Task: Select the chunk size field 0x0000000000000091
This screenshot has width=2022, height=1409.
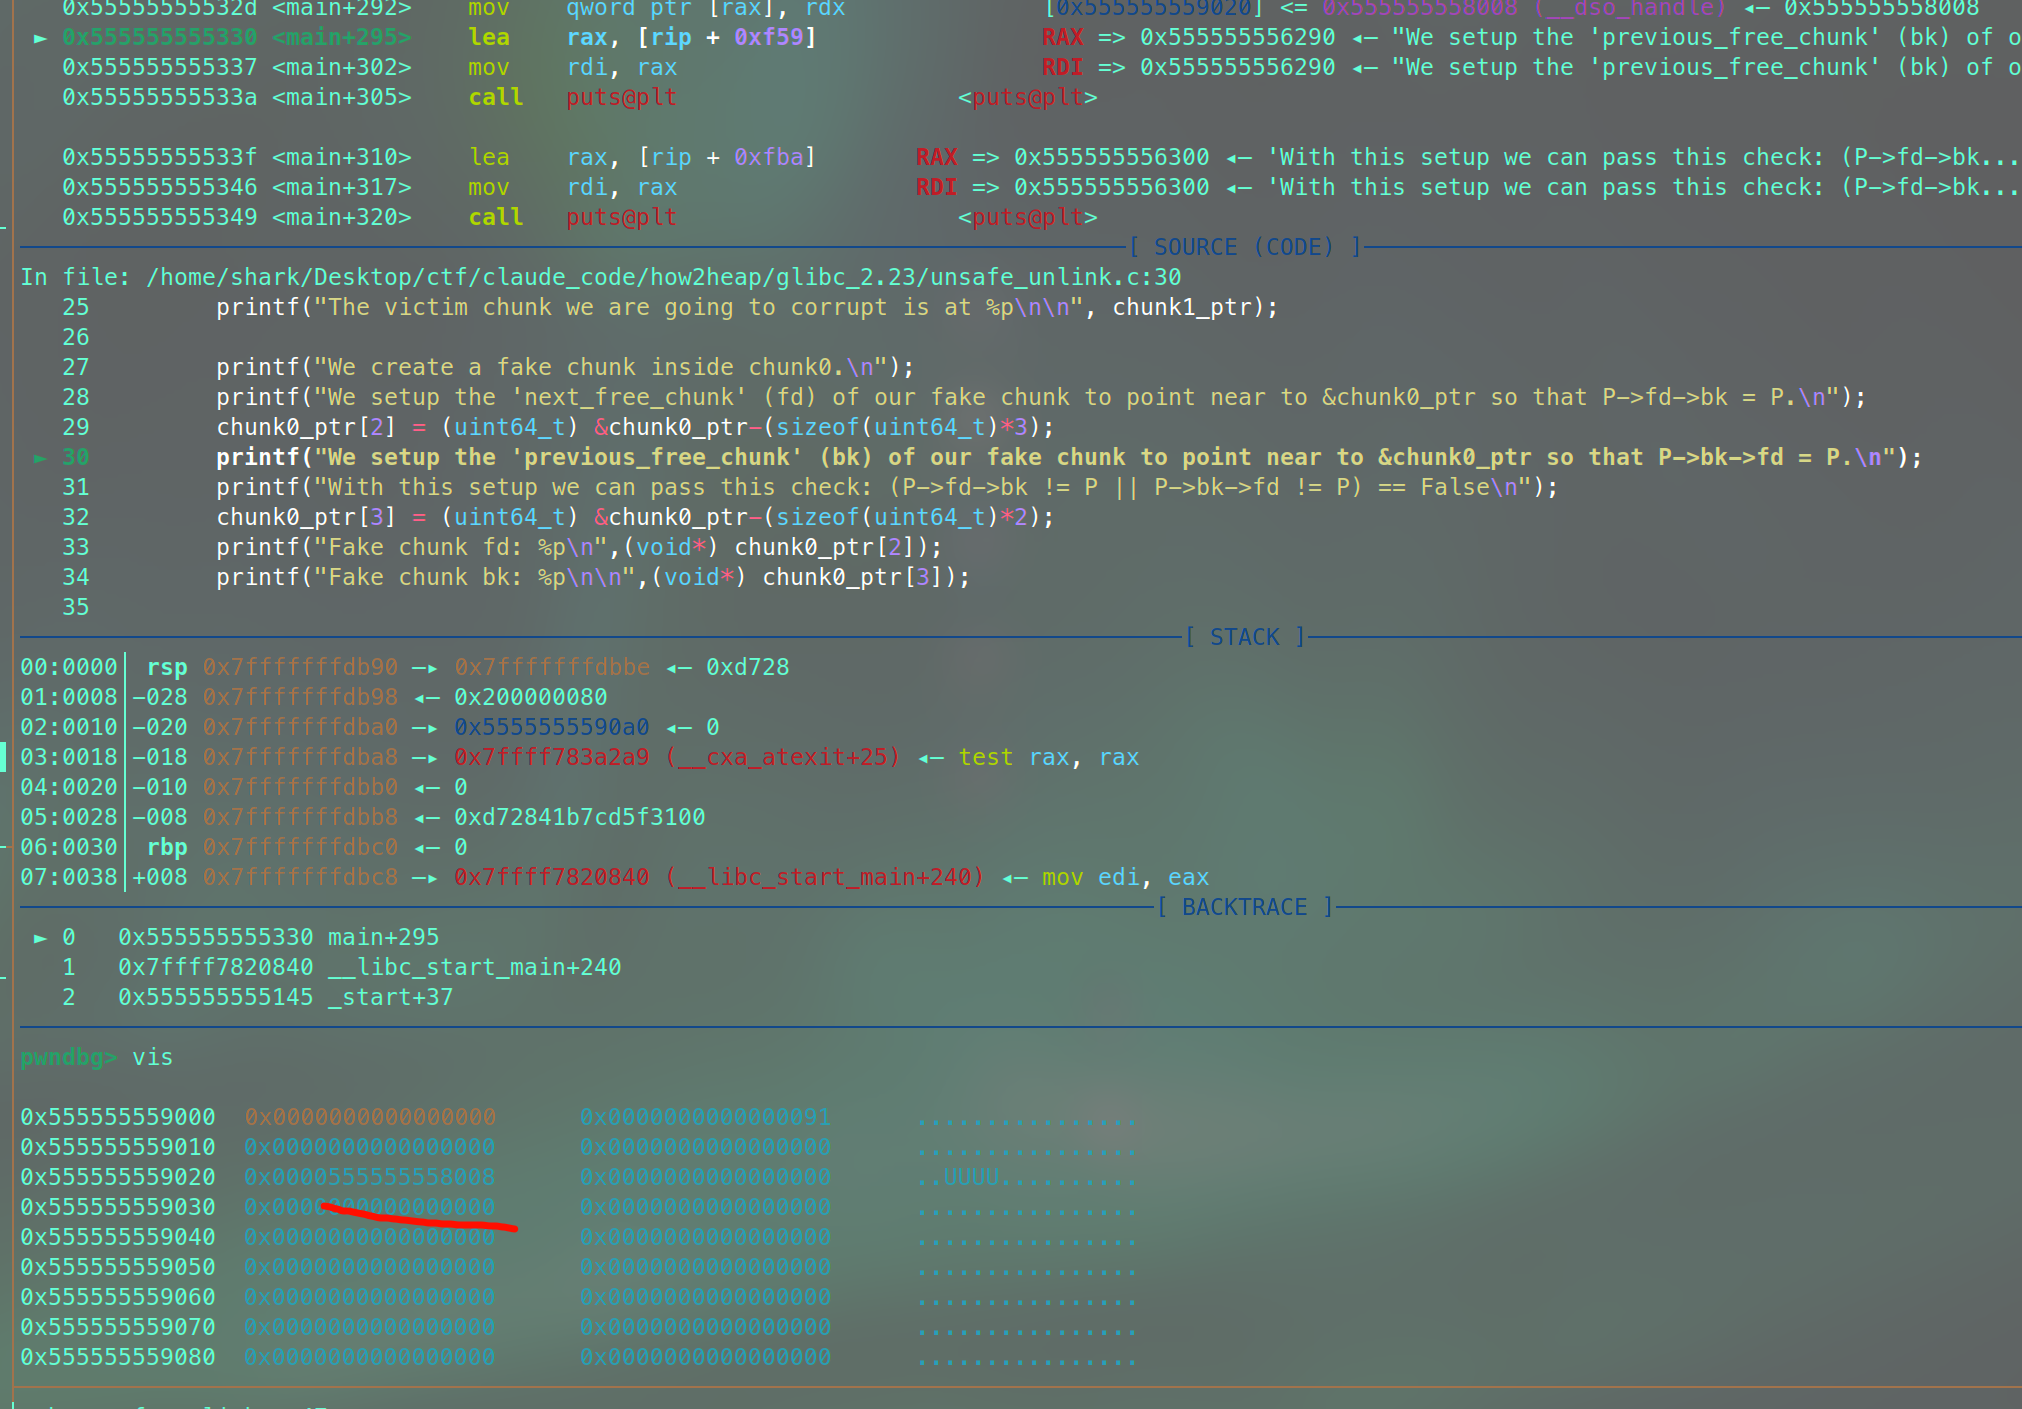Action: pyautogui.click(x=705, y=1117)
